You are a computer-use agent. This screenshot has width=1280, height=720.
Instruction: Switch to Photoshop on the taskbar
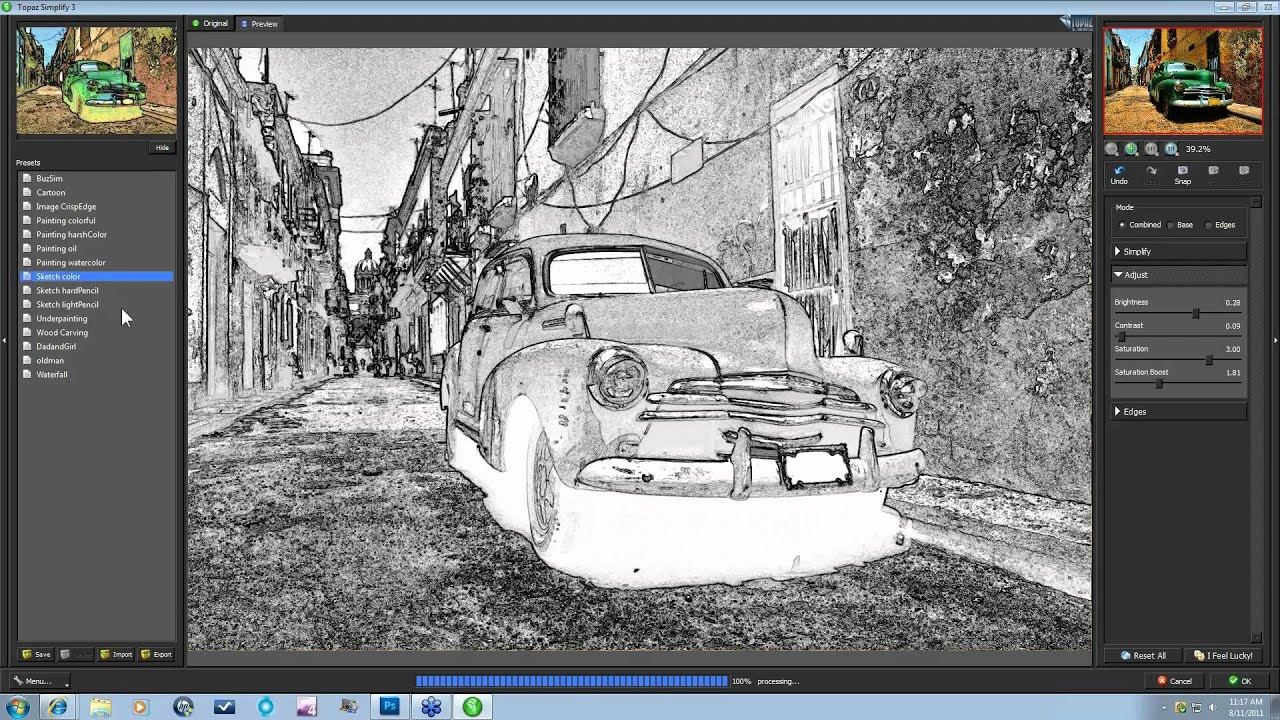tap(390, 707)
